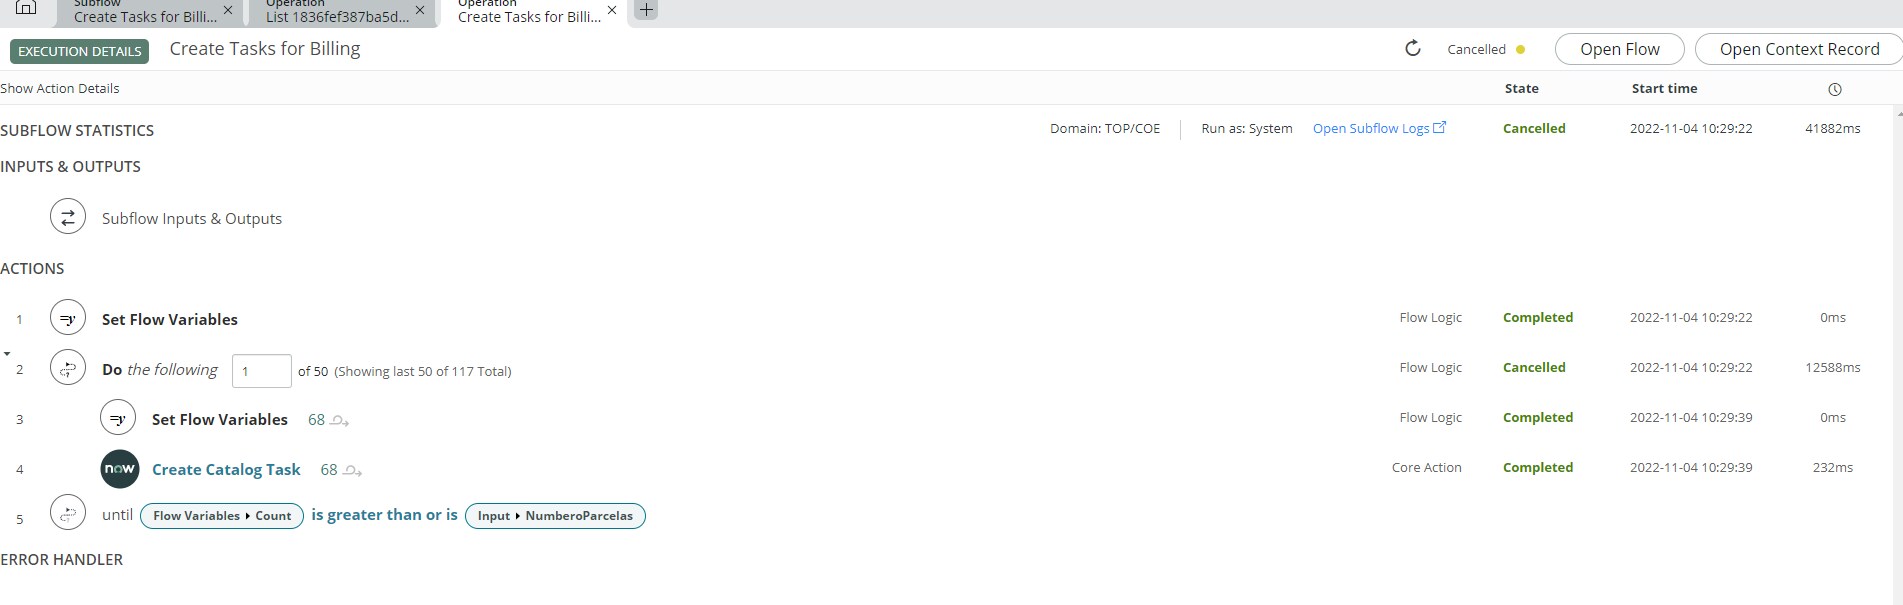Click the Flow Variables Count pill
Screen dimensions: 1903x605
pos(222,516)
